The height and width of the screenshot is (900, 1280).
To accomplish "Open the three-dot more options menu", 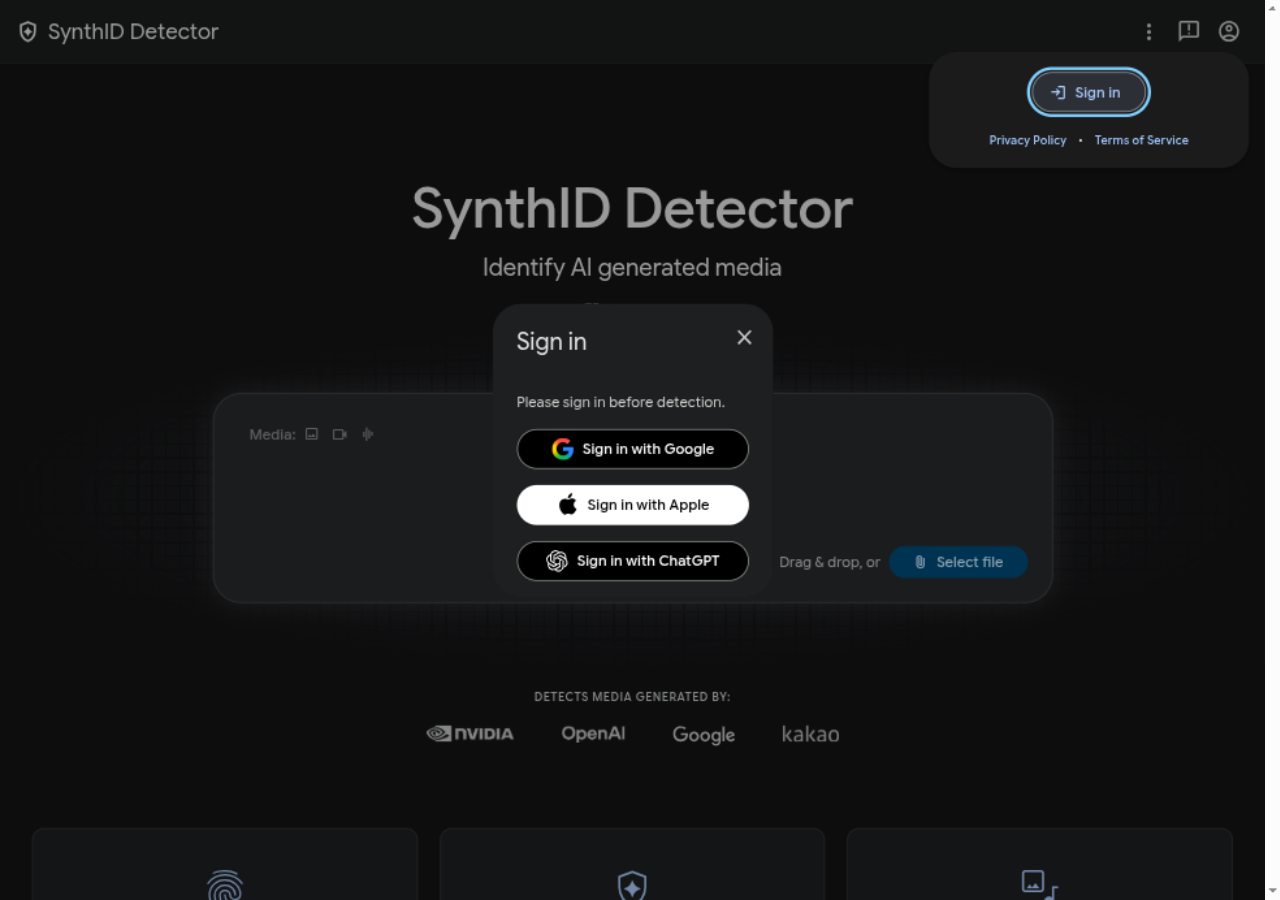I will click(x=1149, y=32).
